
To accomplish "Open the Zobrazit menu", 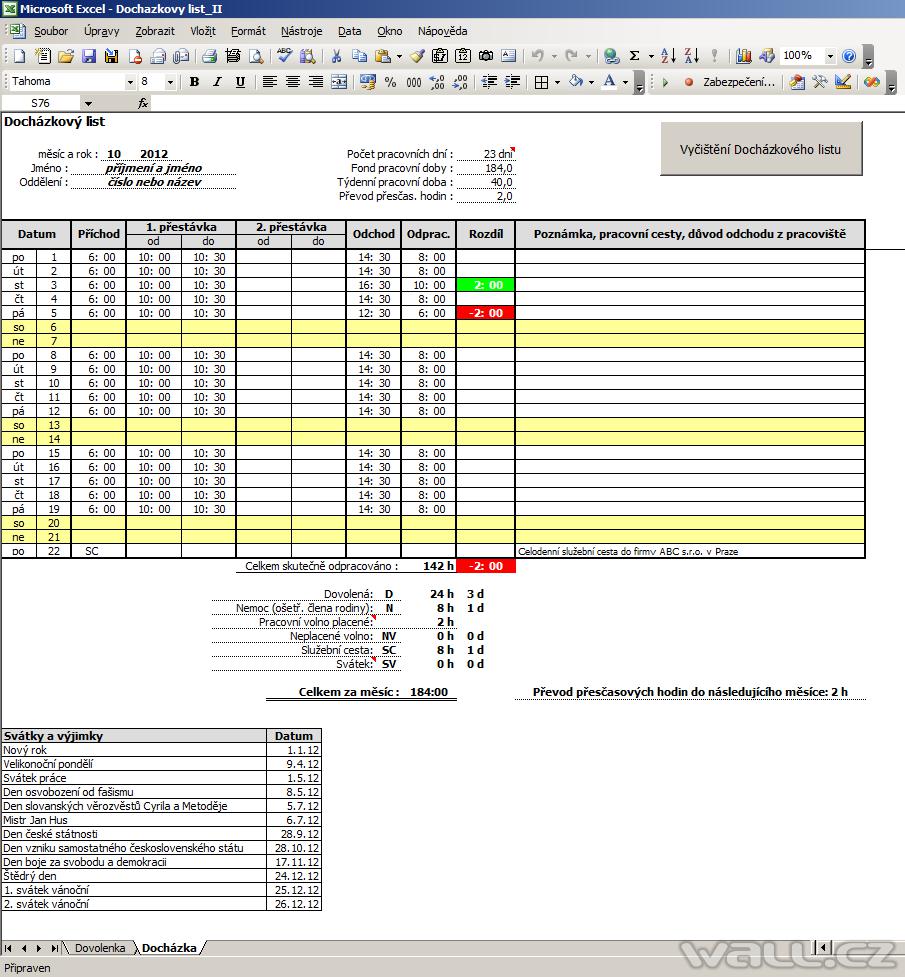I will point(155,31).
